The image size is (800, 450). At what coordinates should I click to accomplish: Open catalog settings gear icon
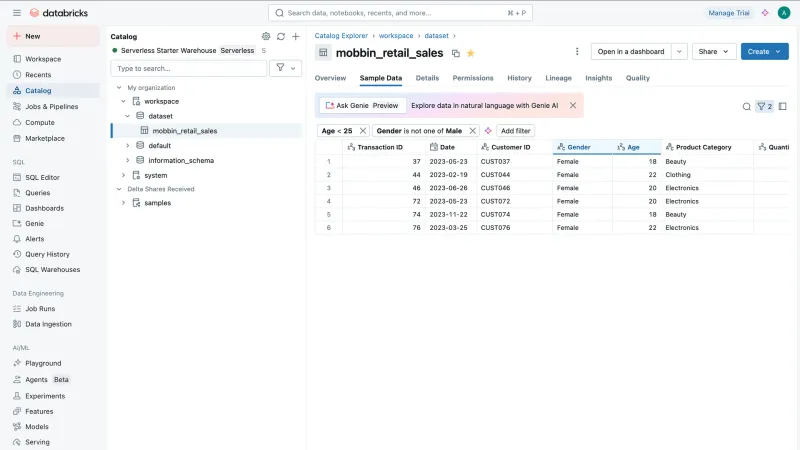pos(266,36)
